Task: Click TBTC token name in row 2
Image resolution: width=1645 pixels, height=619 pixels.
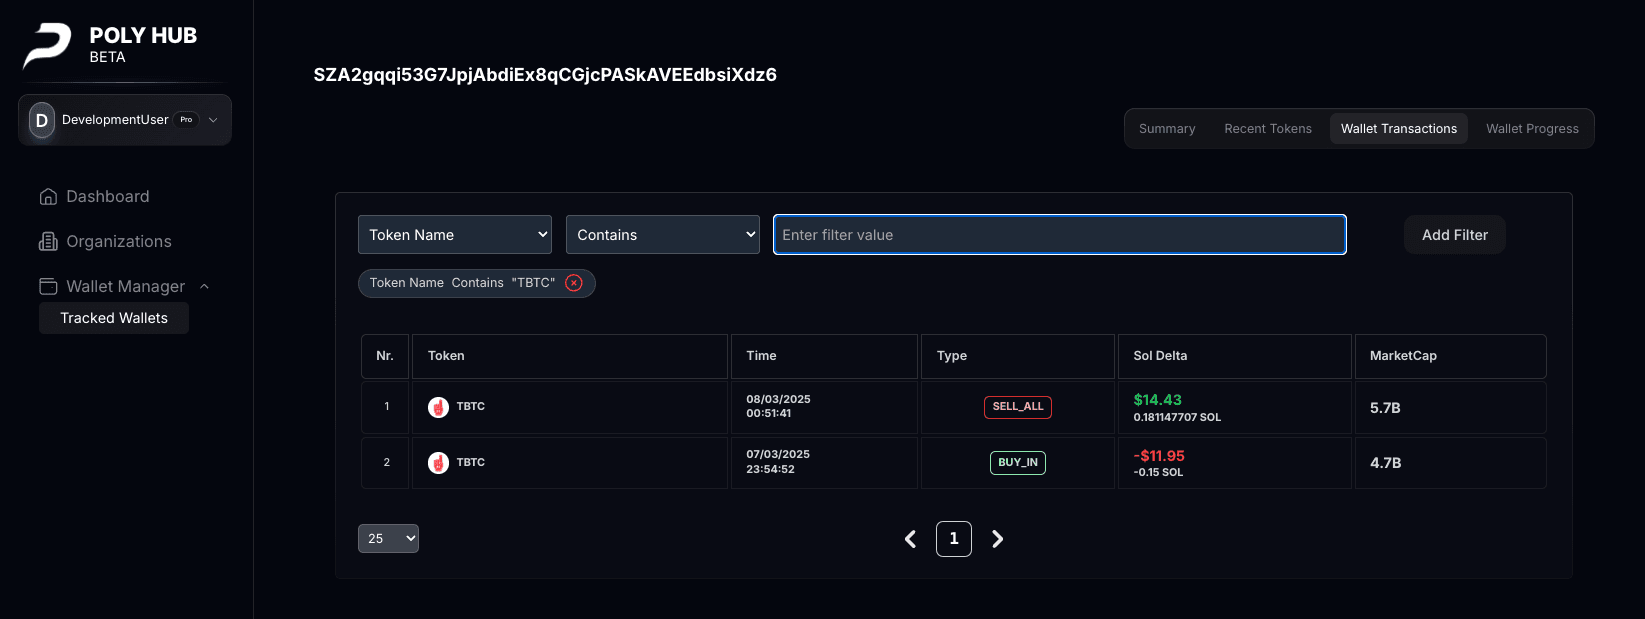Action: pyautogui.click(x=471, y=463)
